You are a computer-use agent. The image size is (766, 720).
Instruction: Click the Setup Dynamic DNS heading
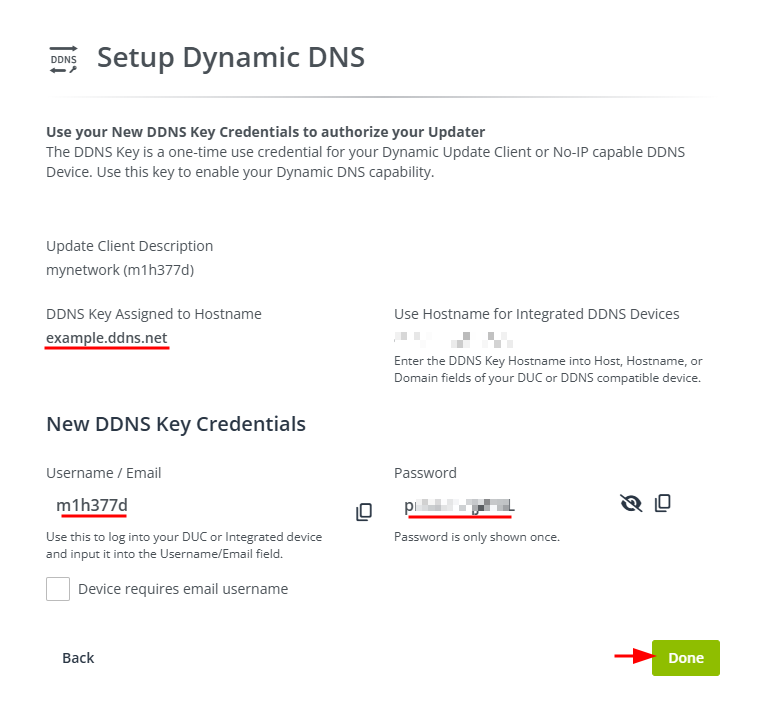(x=231, y=58)
